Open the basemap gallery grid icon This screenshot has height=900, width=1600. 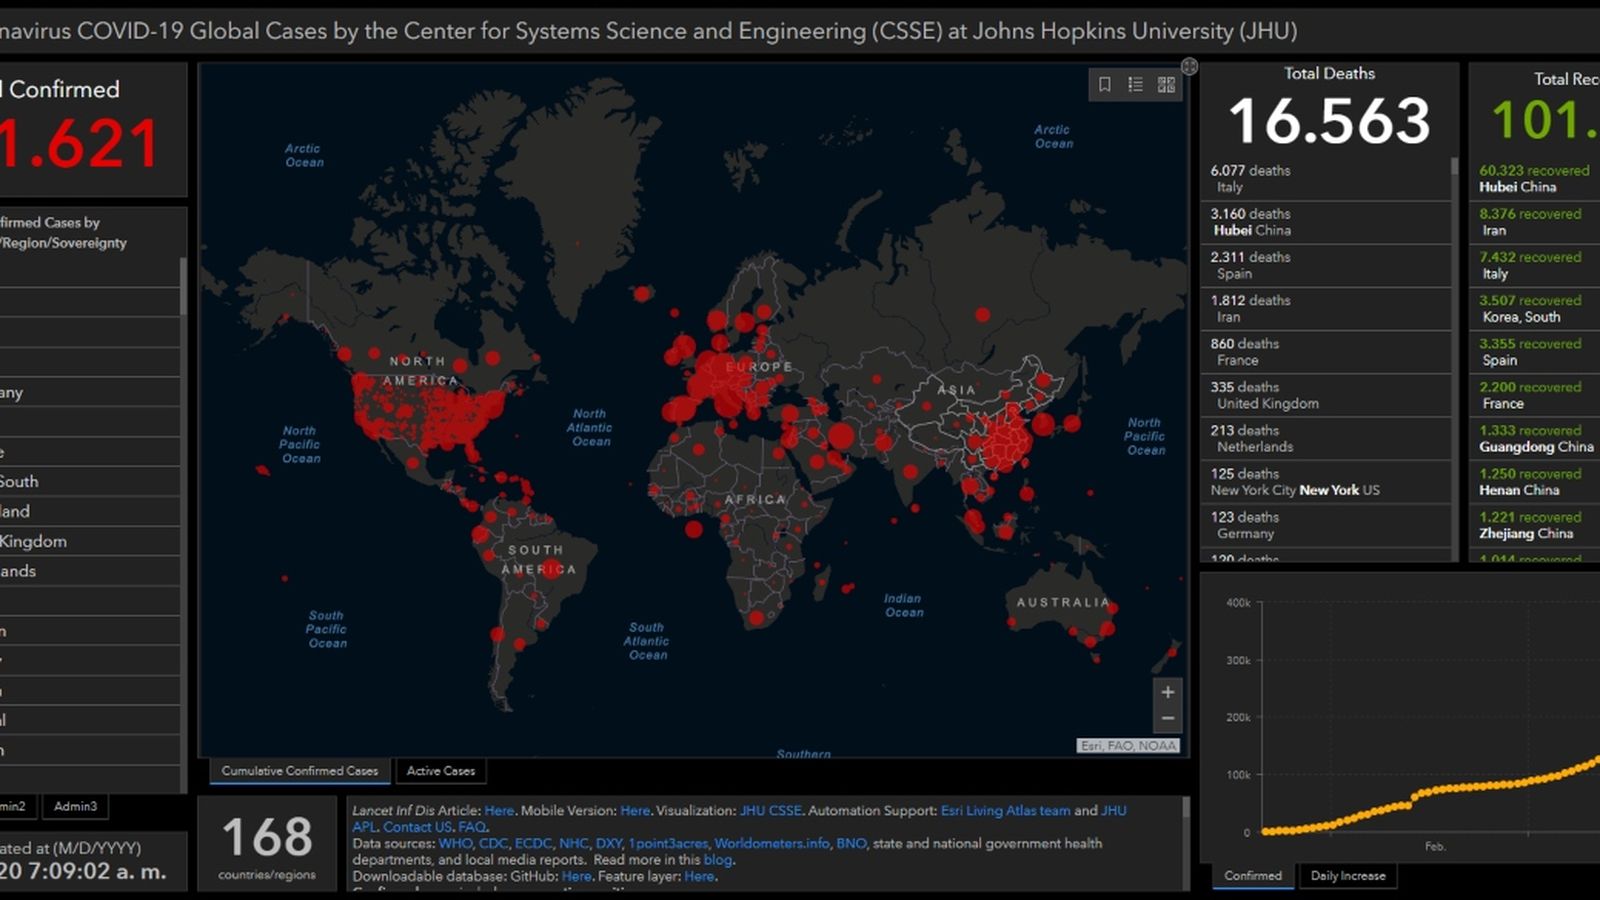[1166, 85]
